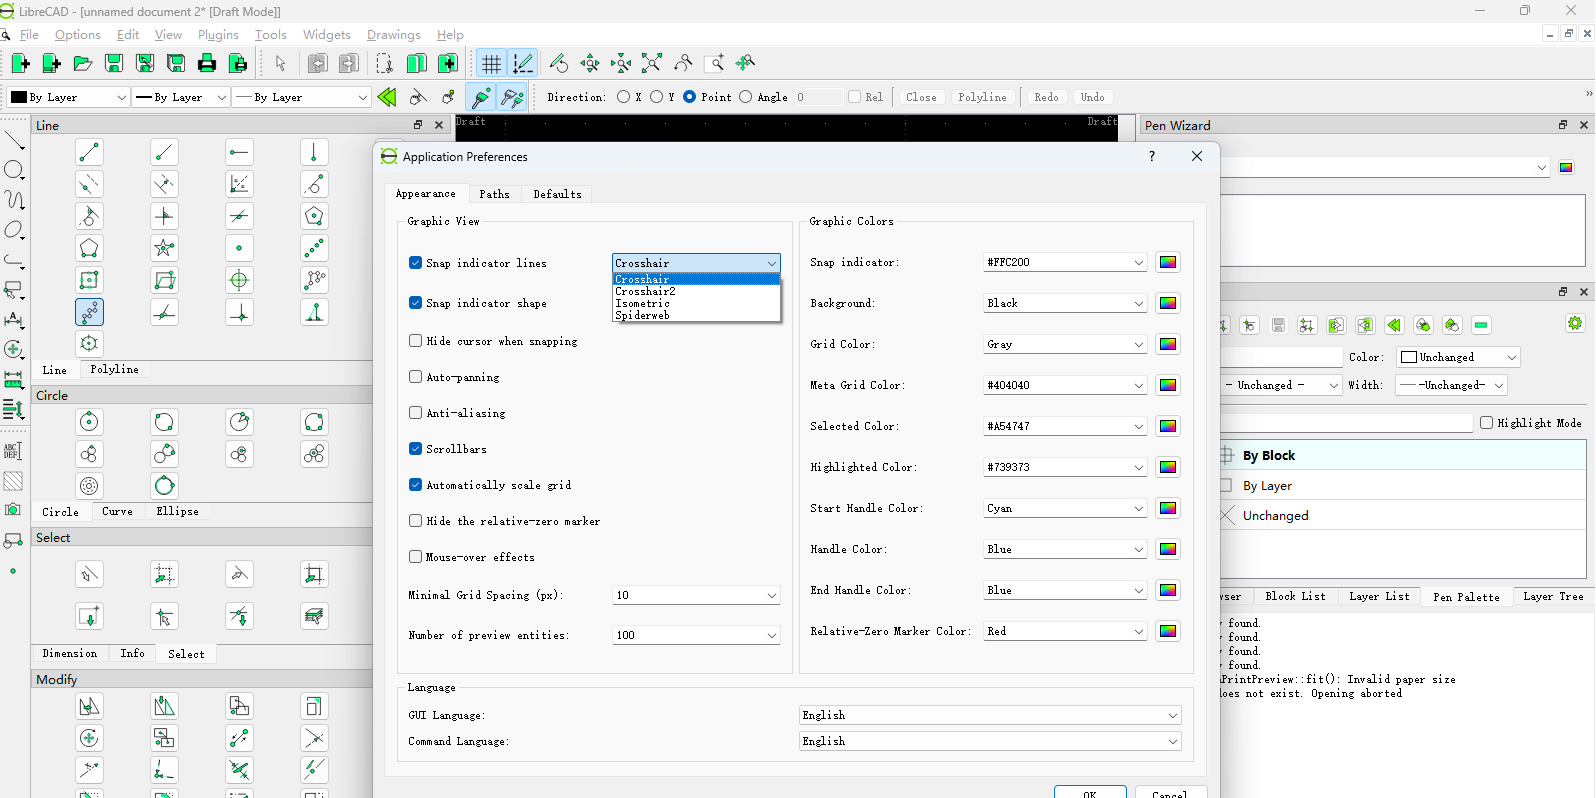The width and height of the screenshot is (1596, 798).
Task: Select the Angle direction radio button
Action: point(746,97)
